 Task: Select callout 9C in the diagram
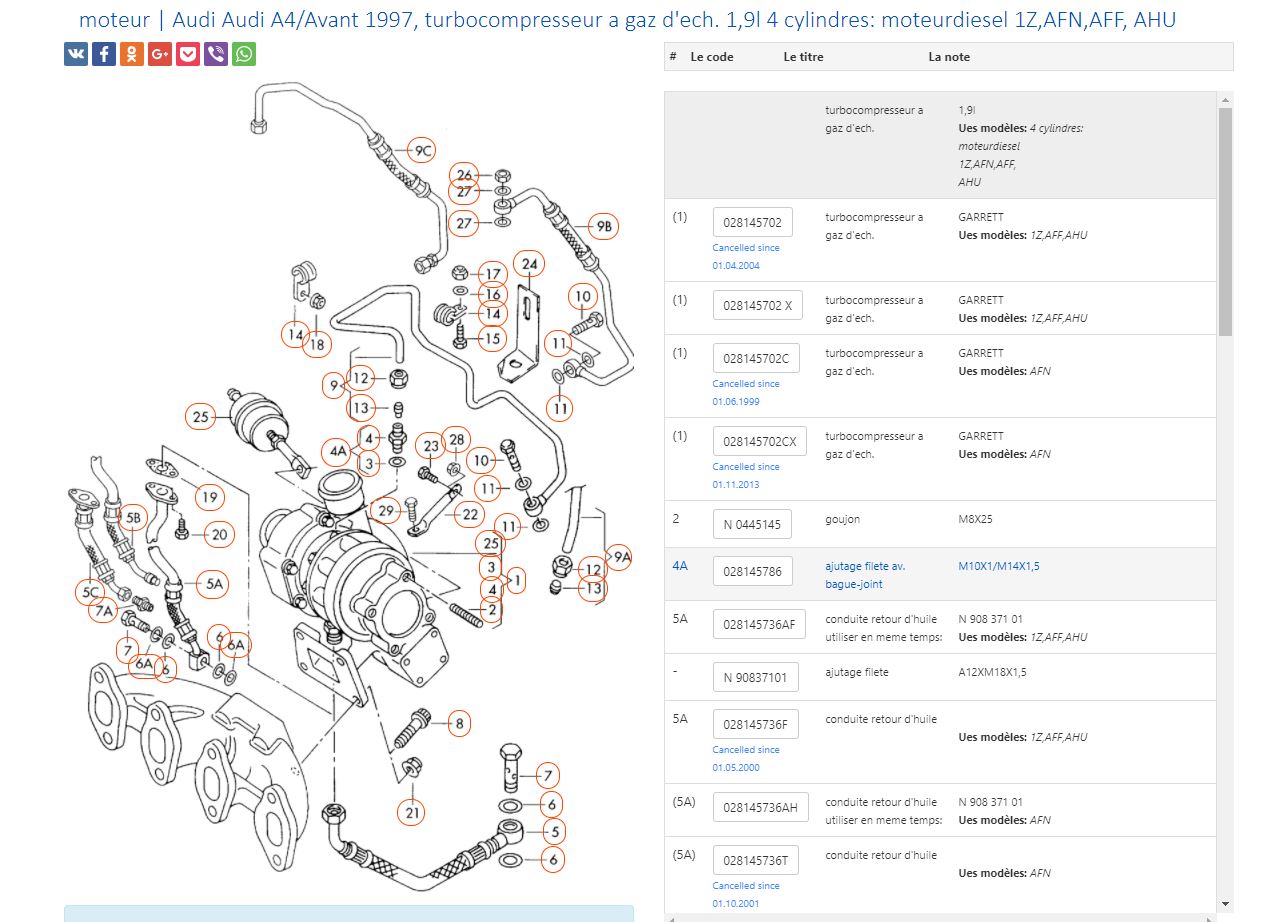click(x=422, y=150)
